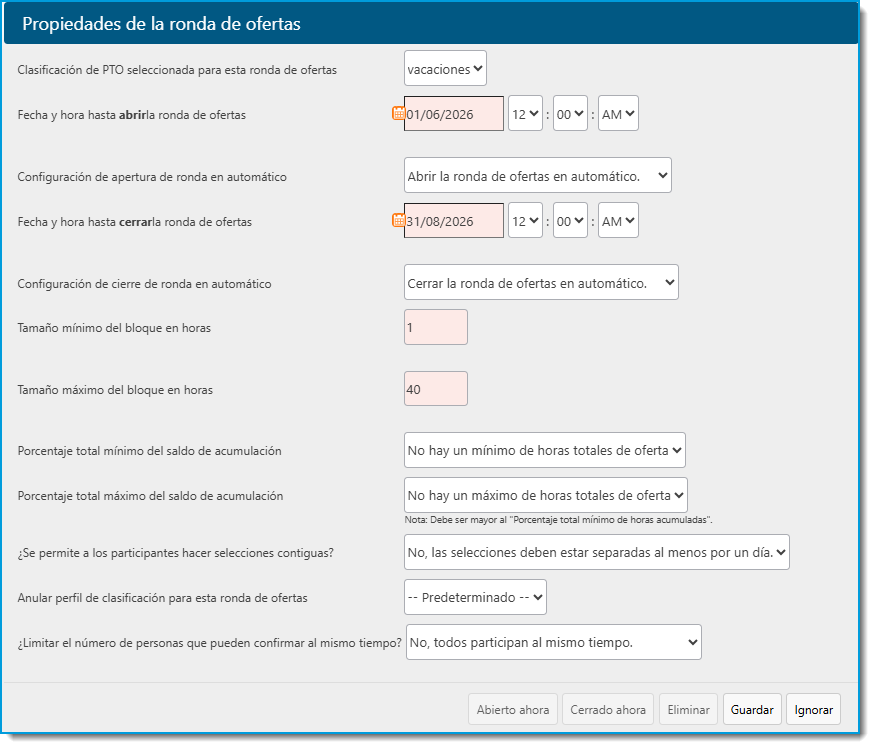Select the opening minutes dropdown

(570, 114)
